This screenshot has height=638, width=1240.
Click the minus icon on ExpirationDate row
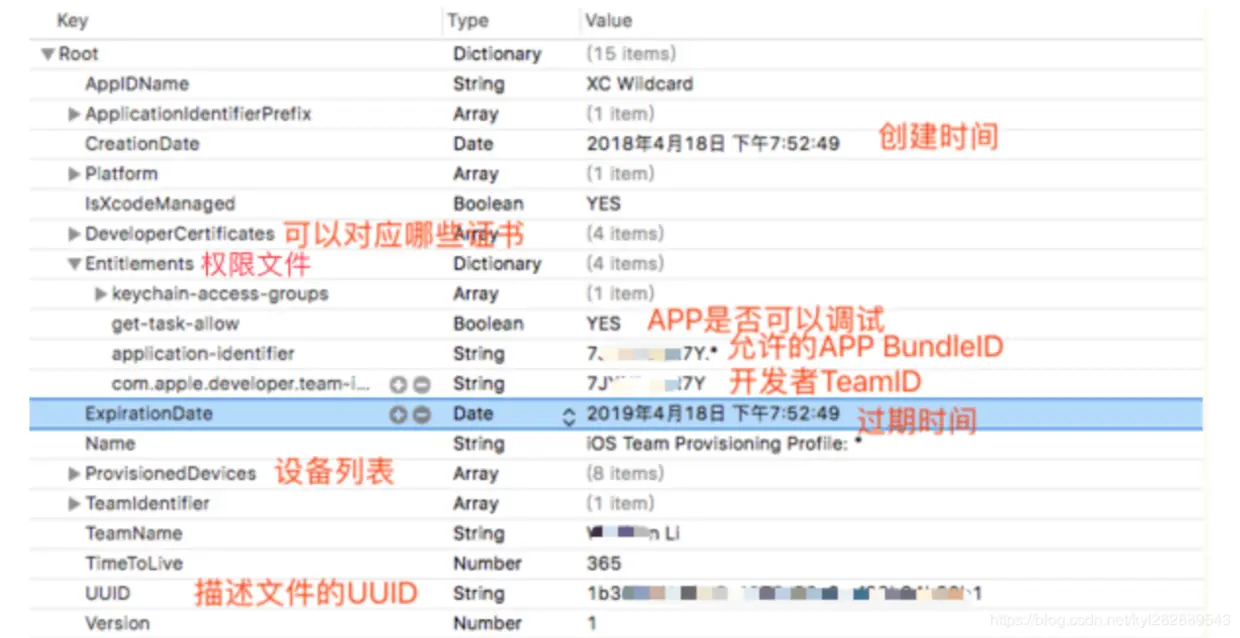[421, 414]
